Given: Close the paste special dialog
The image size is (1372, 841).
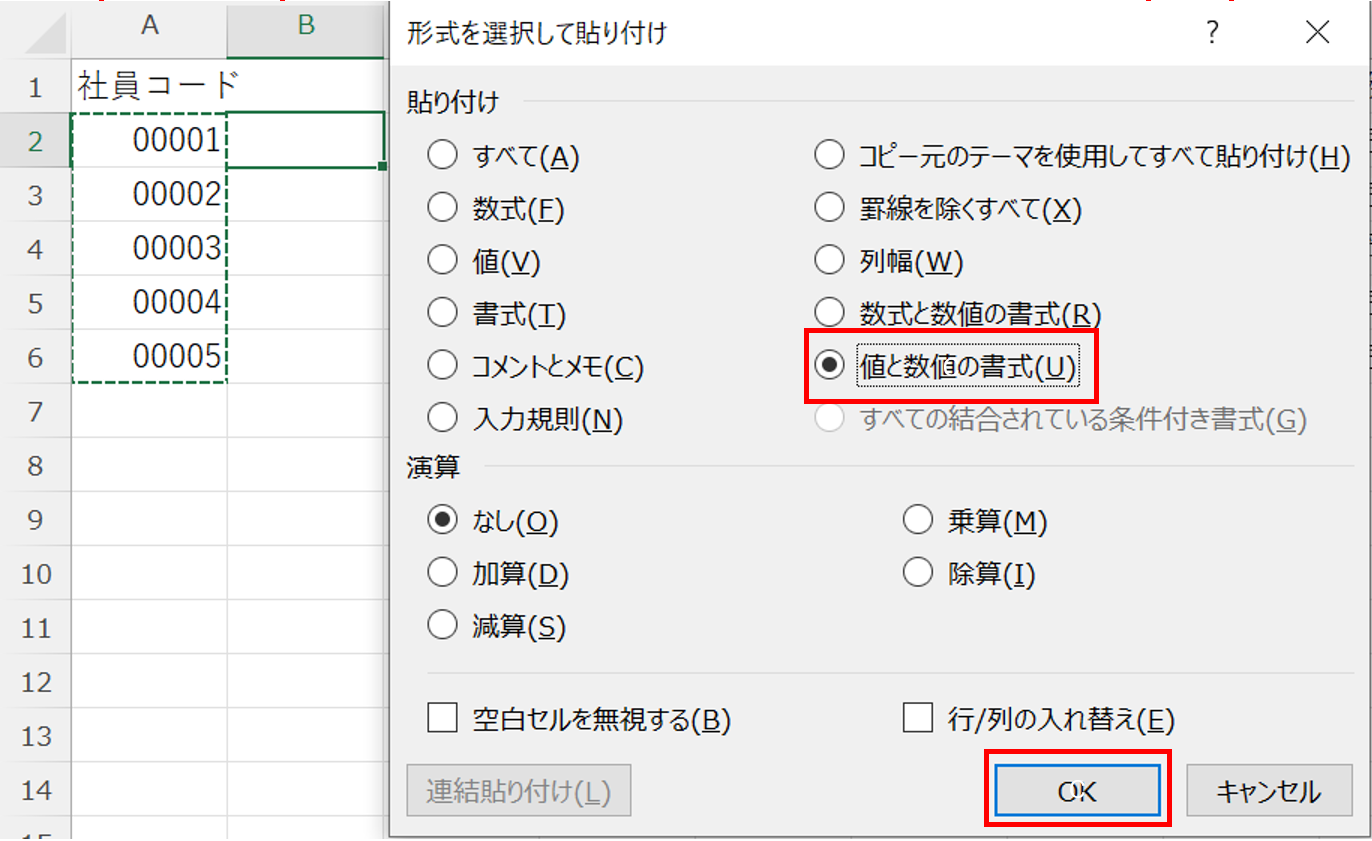Looking at the screenshot, I should point(1318,33).
